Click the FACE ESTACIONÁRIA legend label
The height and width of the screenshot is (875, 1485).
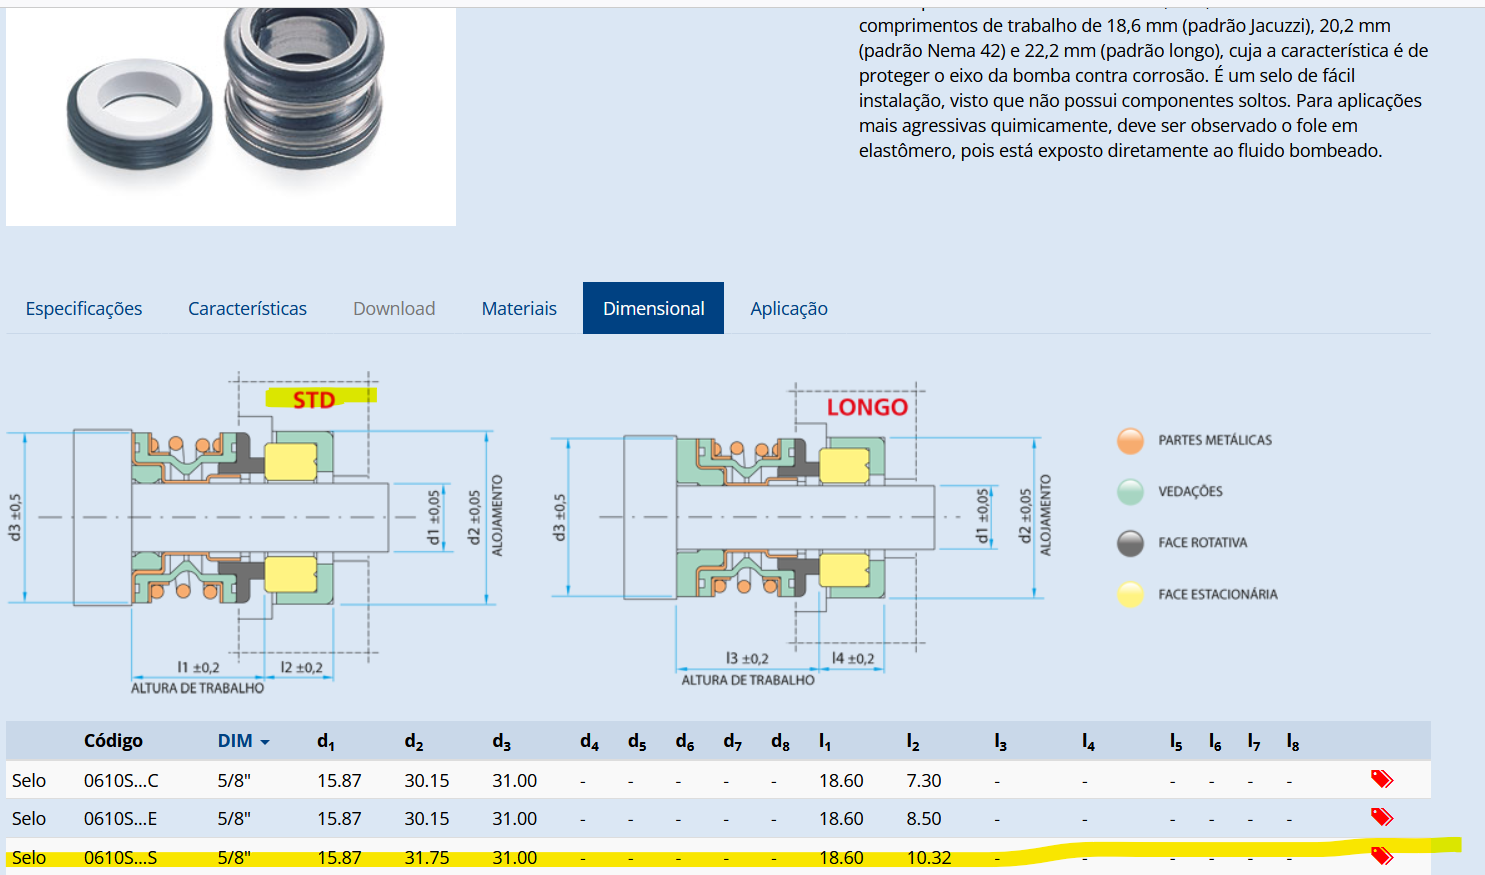pyautogui.click(x=1218, y=594)
